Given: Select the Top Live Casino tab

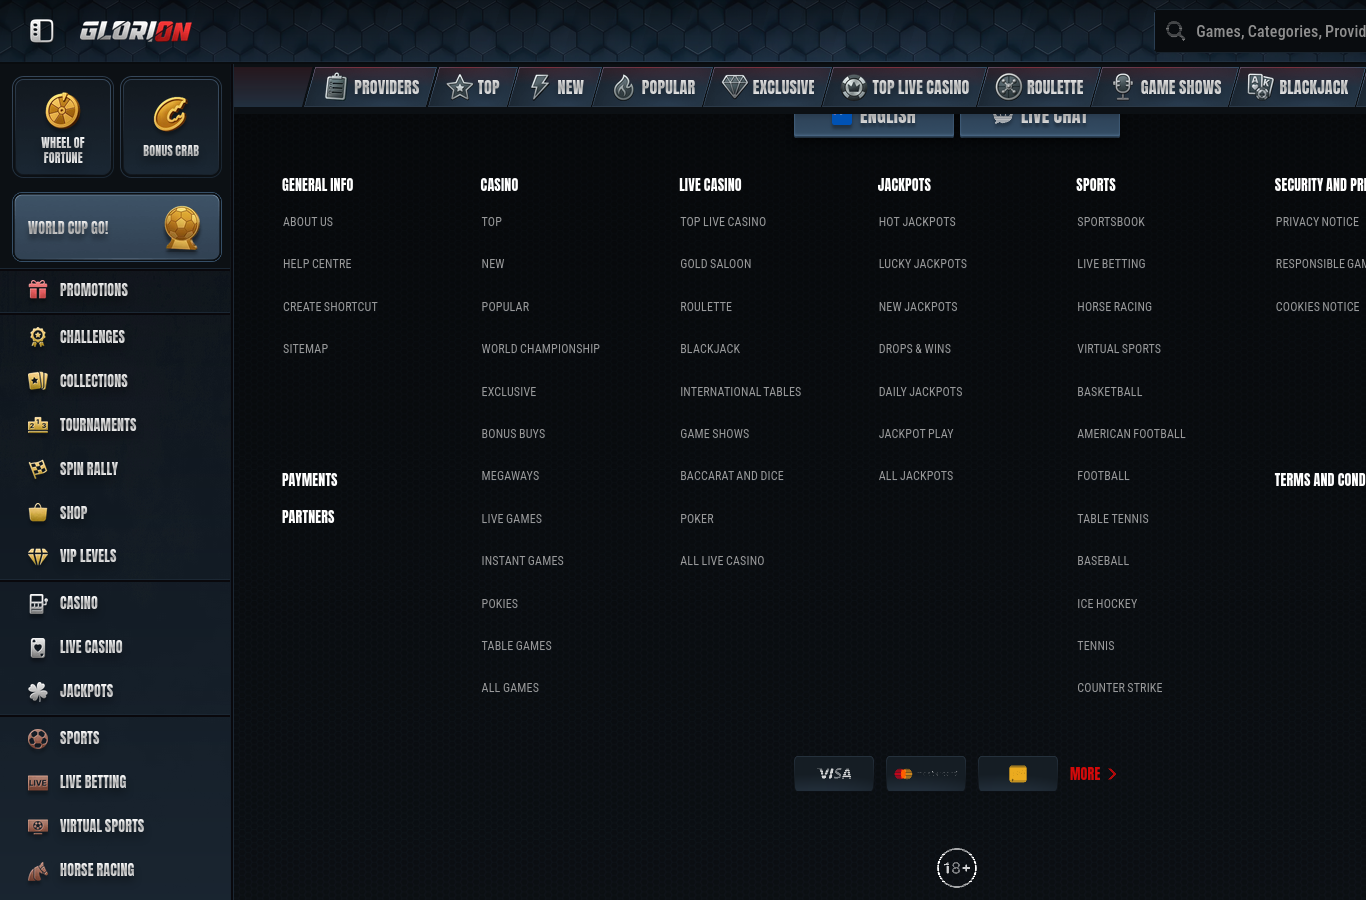Looking at the screenshot, I should [906, 87].
